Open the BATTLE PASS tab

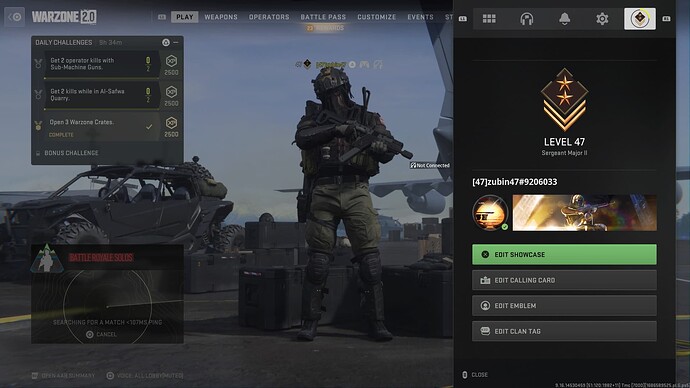pos(323,17)
